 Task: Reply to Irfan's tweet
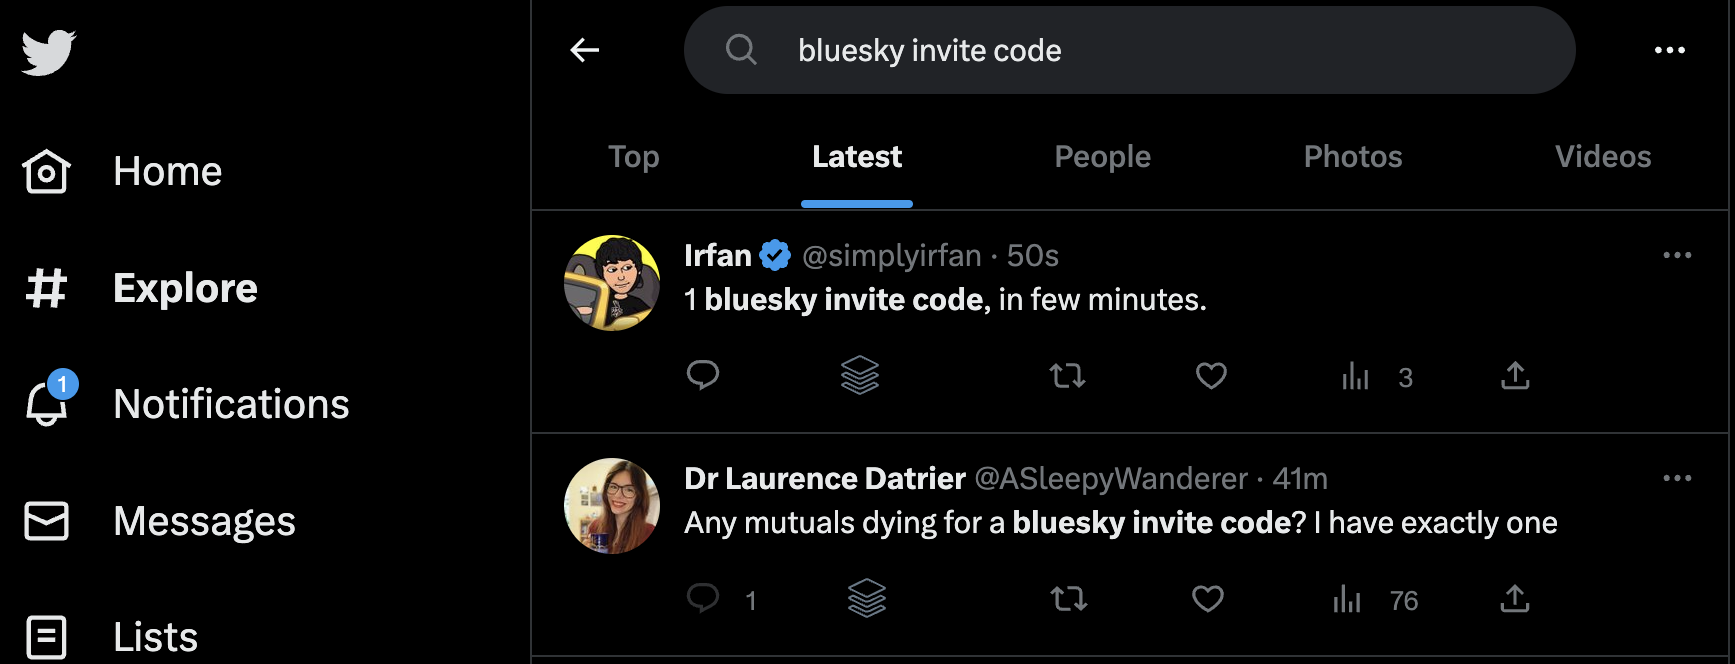(703, 375)
